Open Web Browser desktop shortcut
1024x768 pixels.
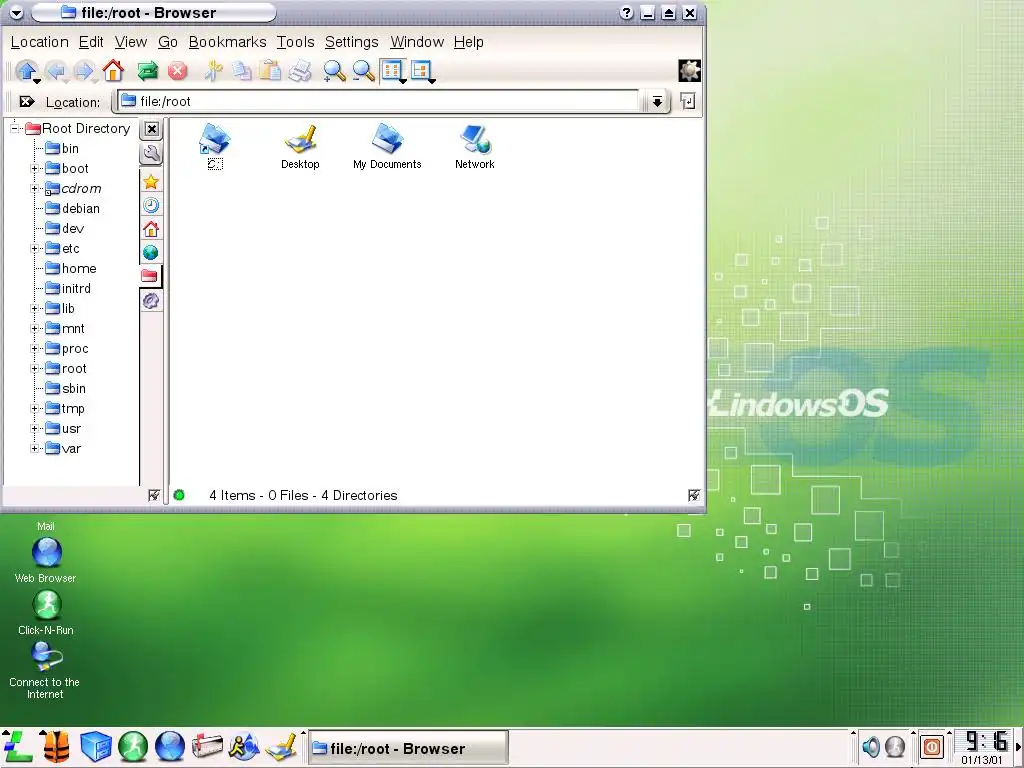coord(46,560)
